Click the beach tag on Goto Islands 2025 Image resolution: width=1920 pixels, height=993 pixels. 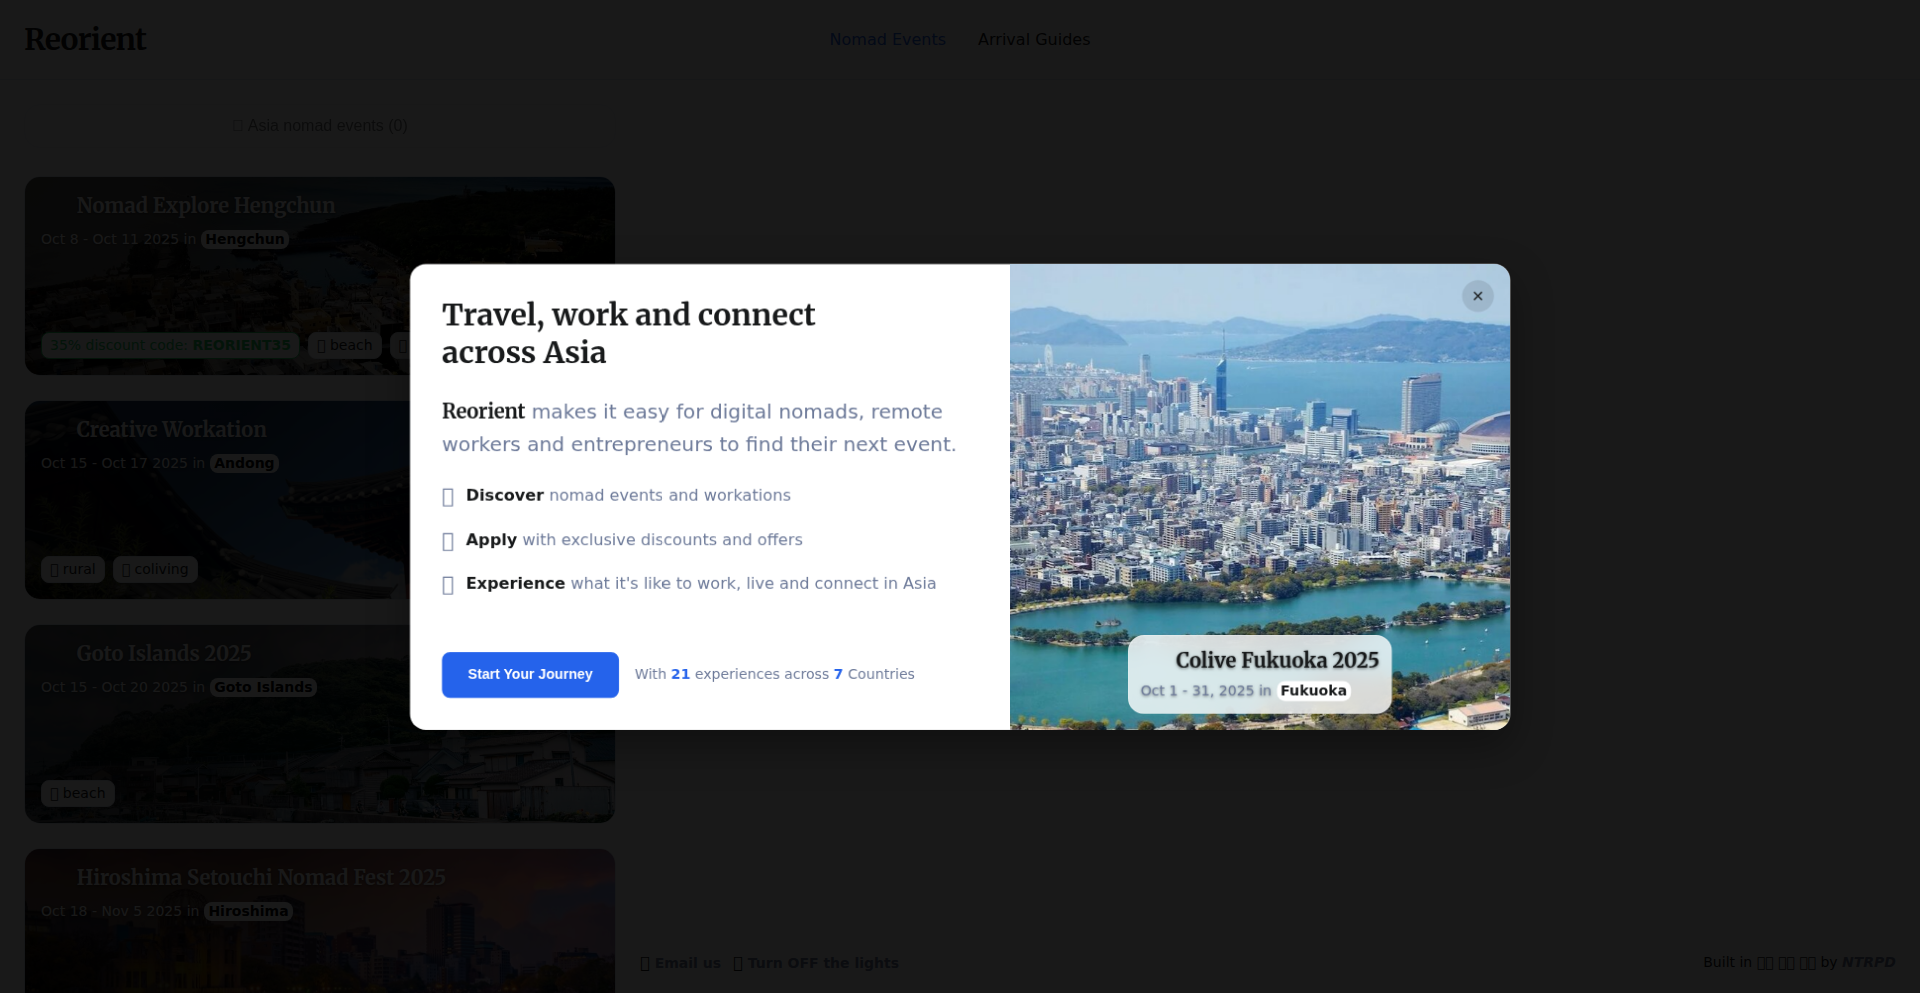[78, 793]
